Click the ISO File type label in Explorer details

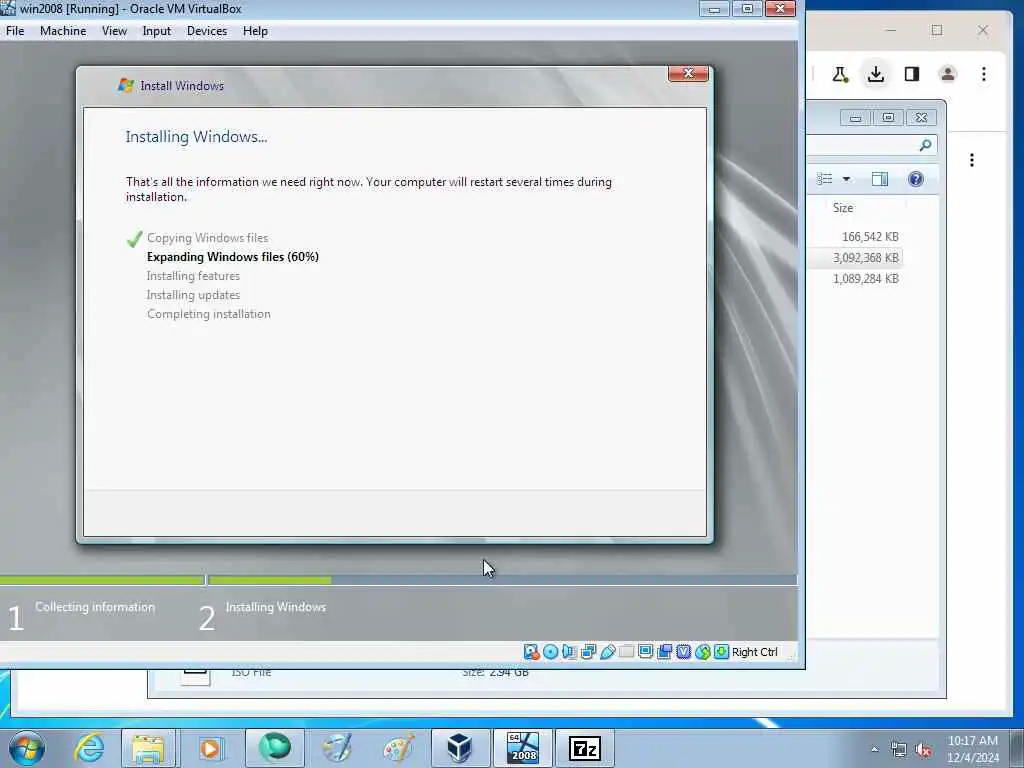[x=251, y=672]
